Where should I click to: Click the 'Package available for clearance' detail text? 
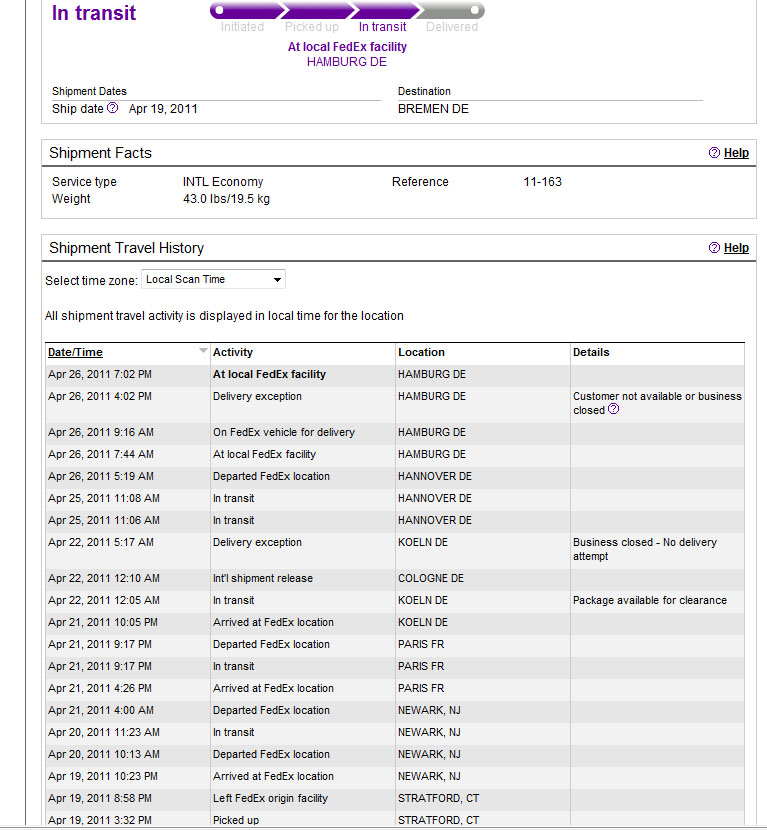649,601
